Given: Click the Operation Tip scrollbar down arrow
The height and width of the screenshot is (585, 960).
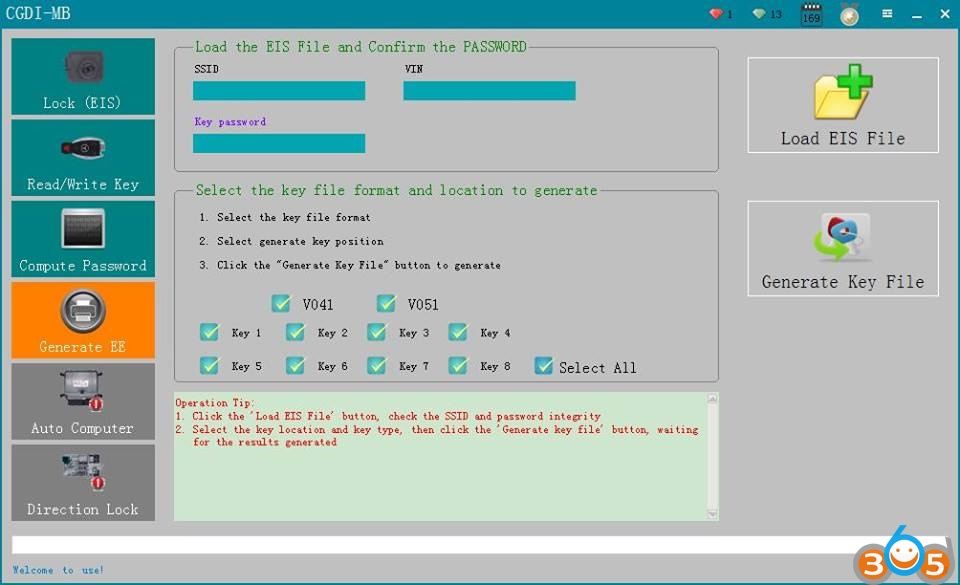Looking at the screenshot, I should [x=712, y=513].
